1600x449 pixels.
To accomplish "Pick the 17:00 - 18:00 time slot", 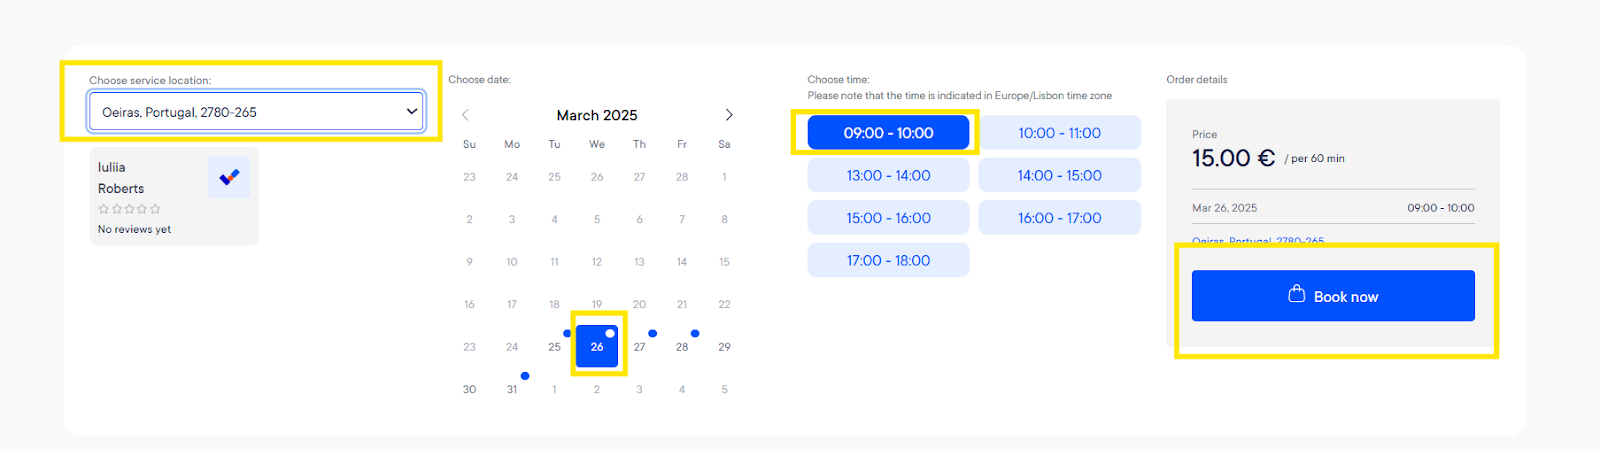I will coord(888,260).
